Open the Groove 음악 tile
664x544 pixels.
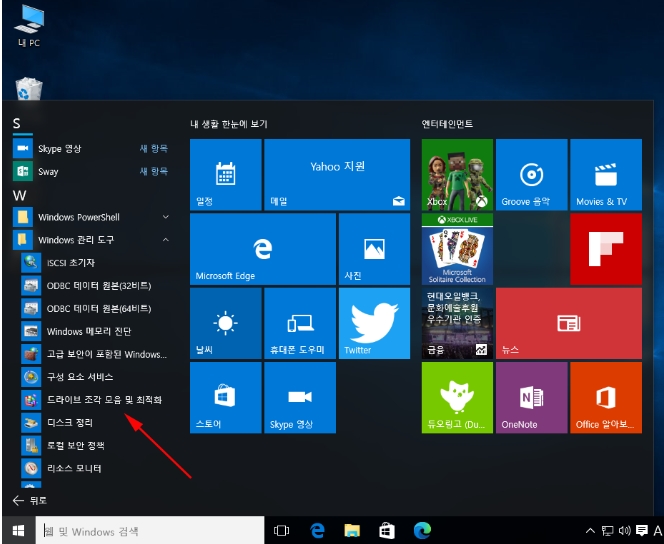(531, 174)
